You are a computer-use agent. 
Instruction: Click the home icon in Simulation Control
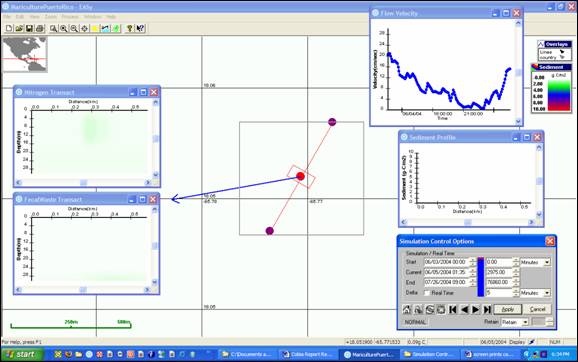point(407,310)
